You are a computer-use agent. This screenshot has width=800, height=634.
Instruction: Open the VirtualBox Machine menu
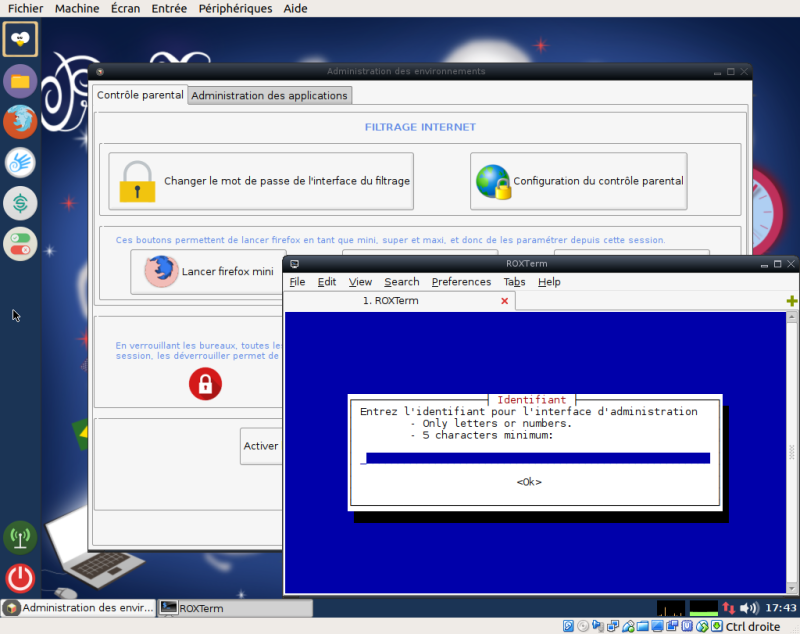77,9
